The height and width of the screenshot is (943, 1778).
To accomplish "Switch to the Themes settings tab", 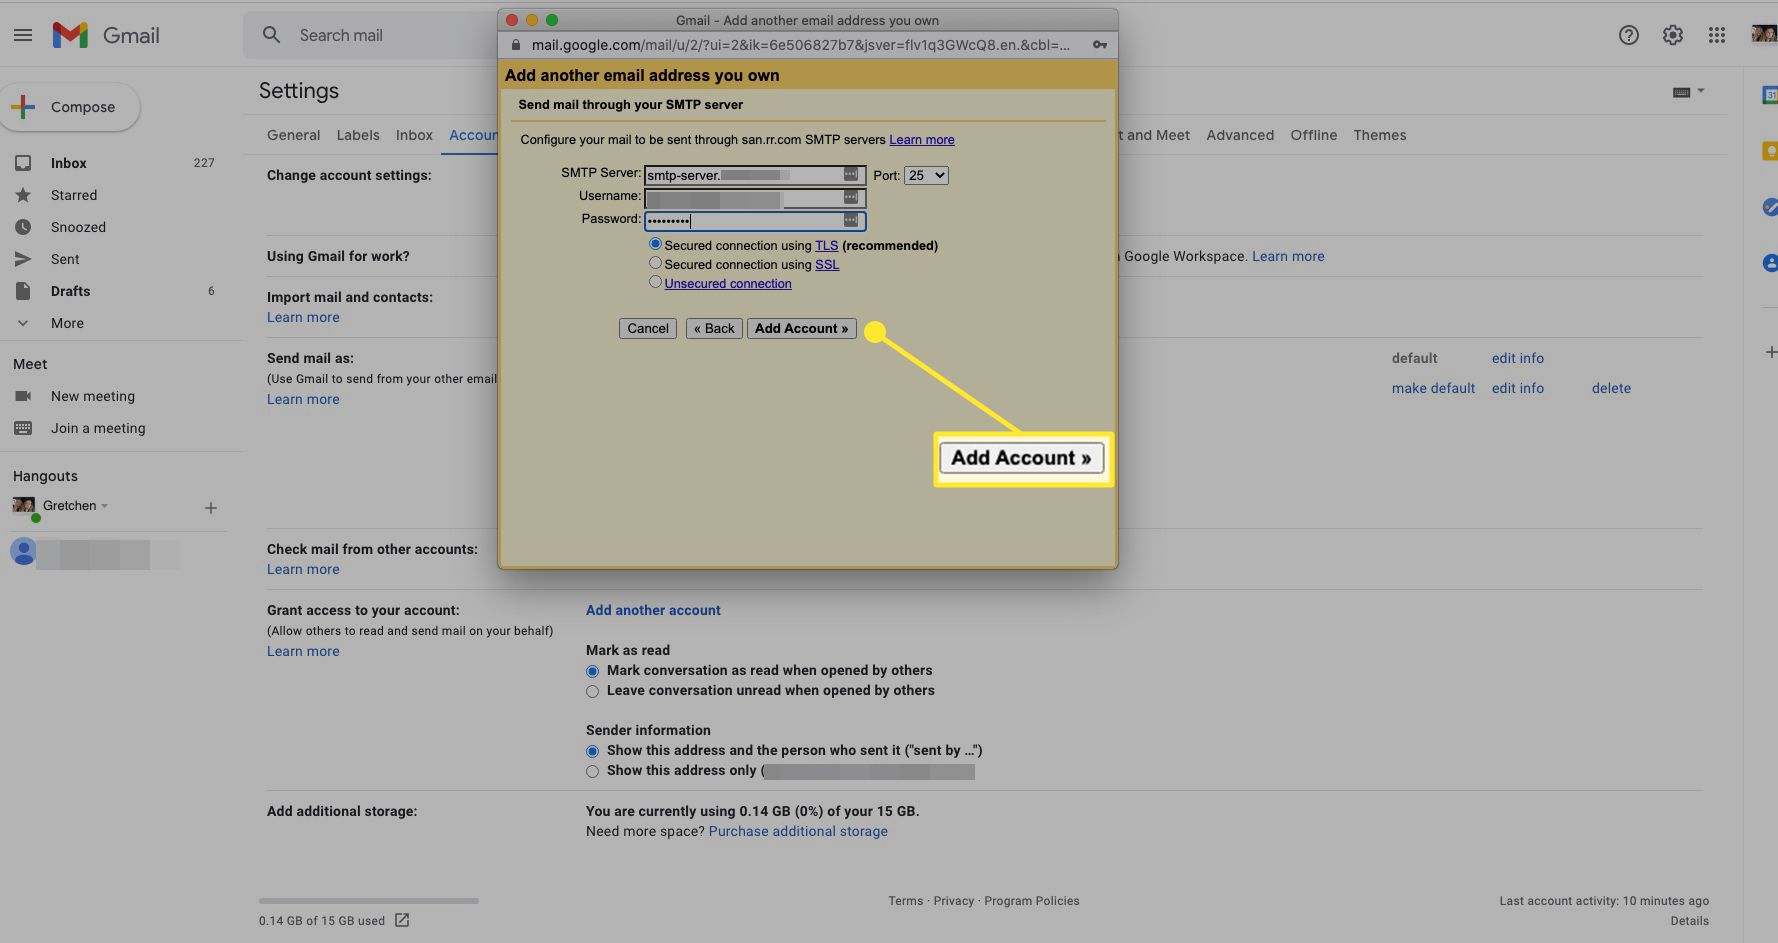I will click(1379, 135).
